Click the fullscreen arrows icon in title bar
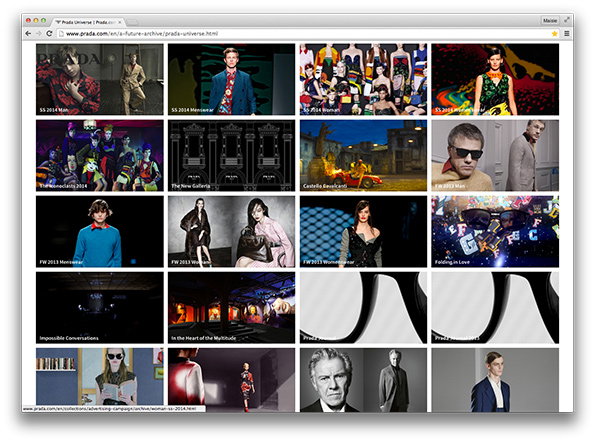 click(567, 20)
